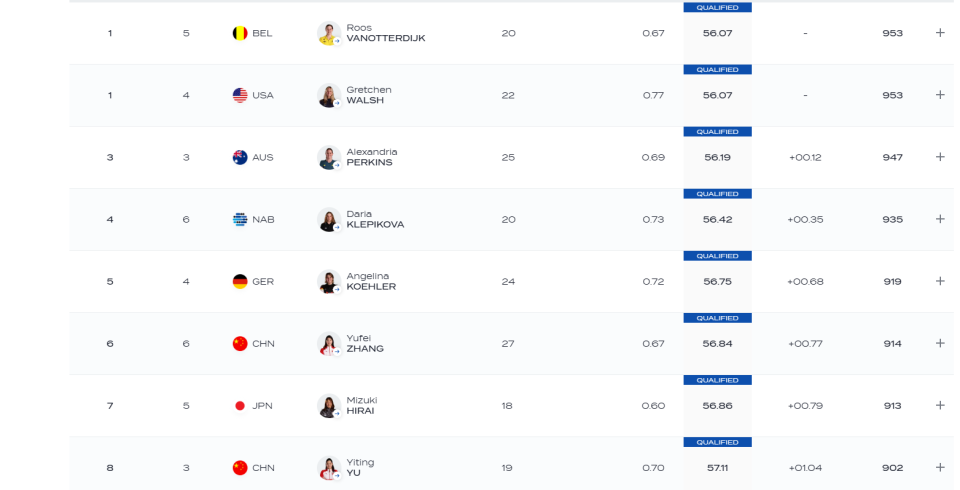Open Mizuki HIRAI athlete name link
Screen dimensions: 960x490
[361, 405]
